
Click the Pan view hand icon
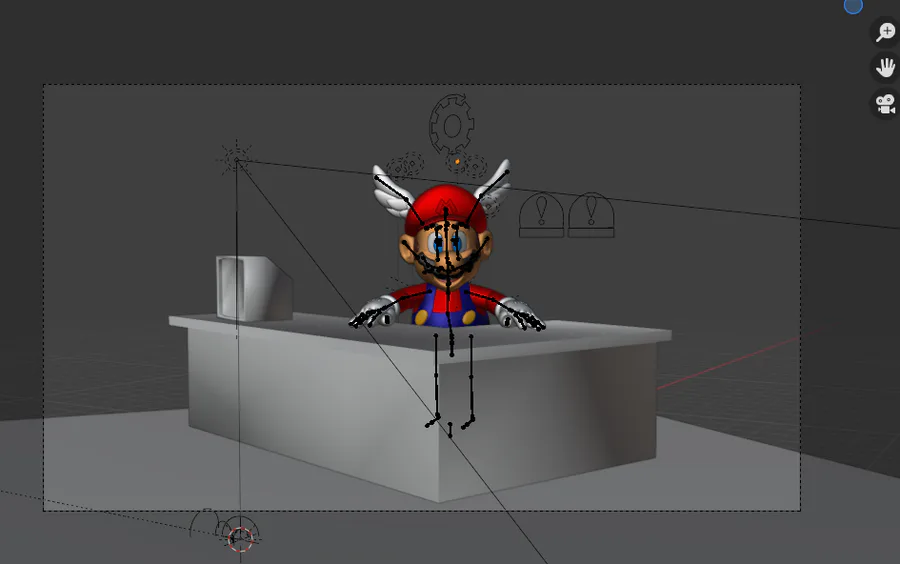click(x=885, y=68)
